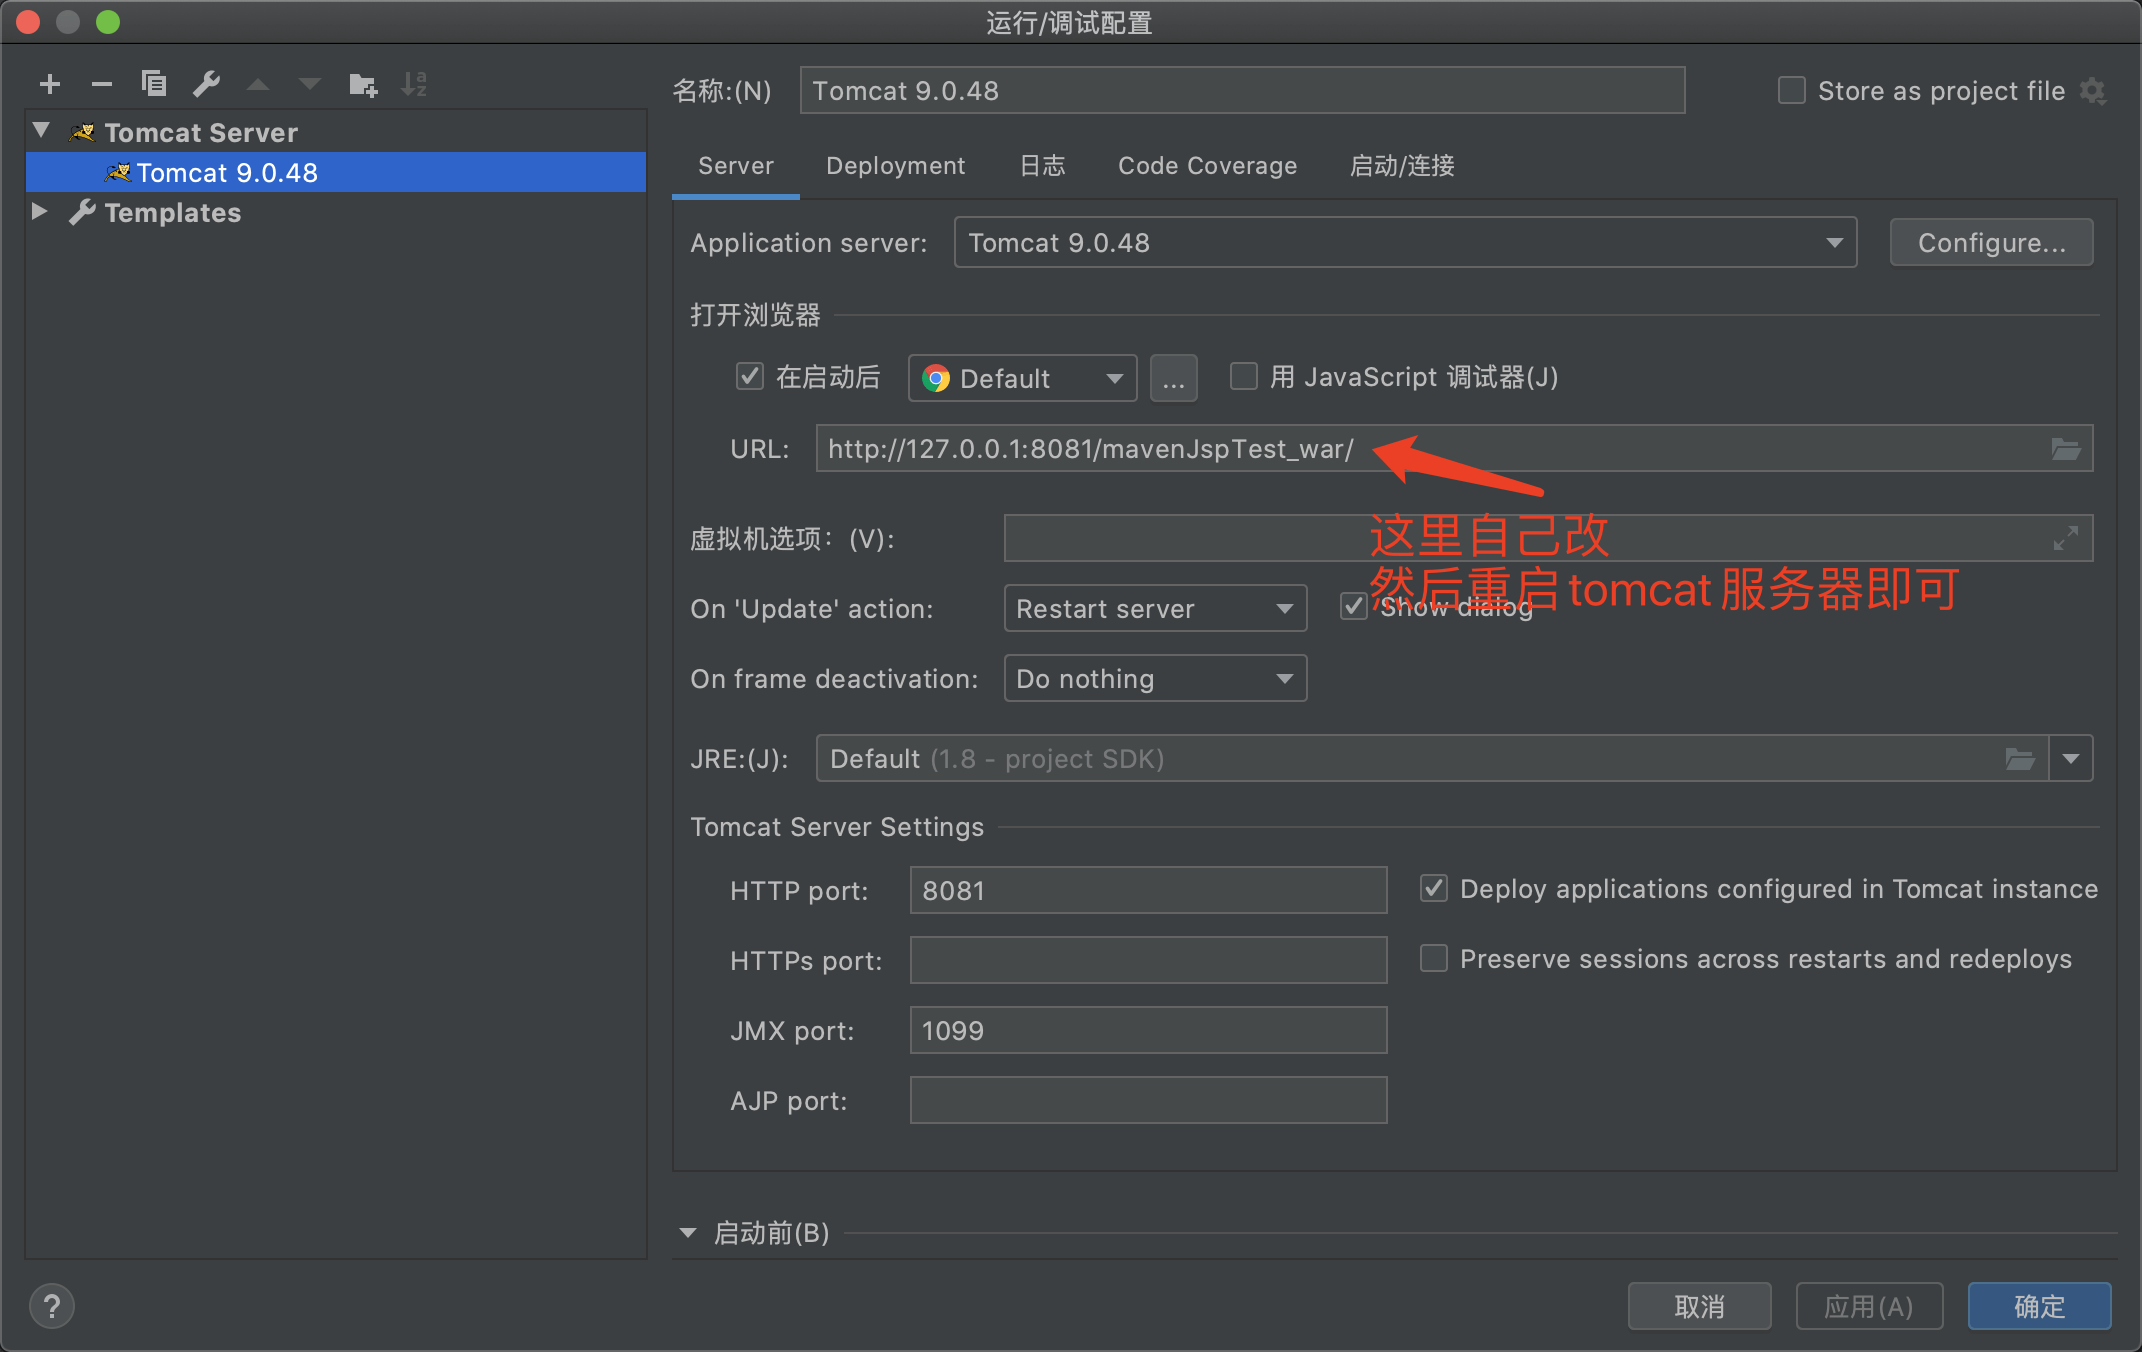The height and width of the screenshot is (1352, 2142).
Task: Switch to the Server tab
Action: (x=735, y=166)
